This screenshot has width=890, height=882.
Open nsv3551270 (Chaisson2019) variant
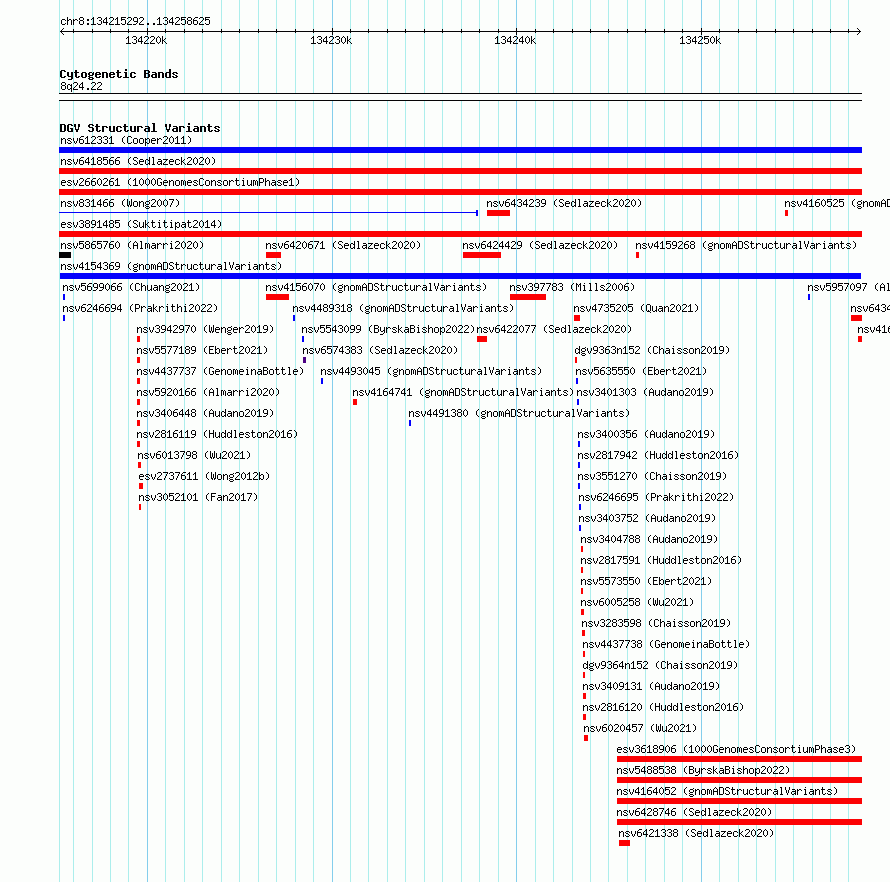[x=652, y=476]
